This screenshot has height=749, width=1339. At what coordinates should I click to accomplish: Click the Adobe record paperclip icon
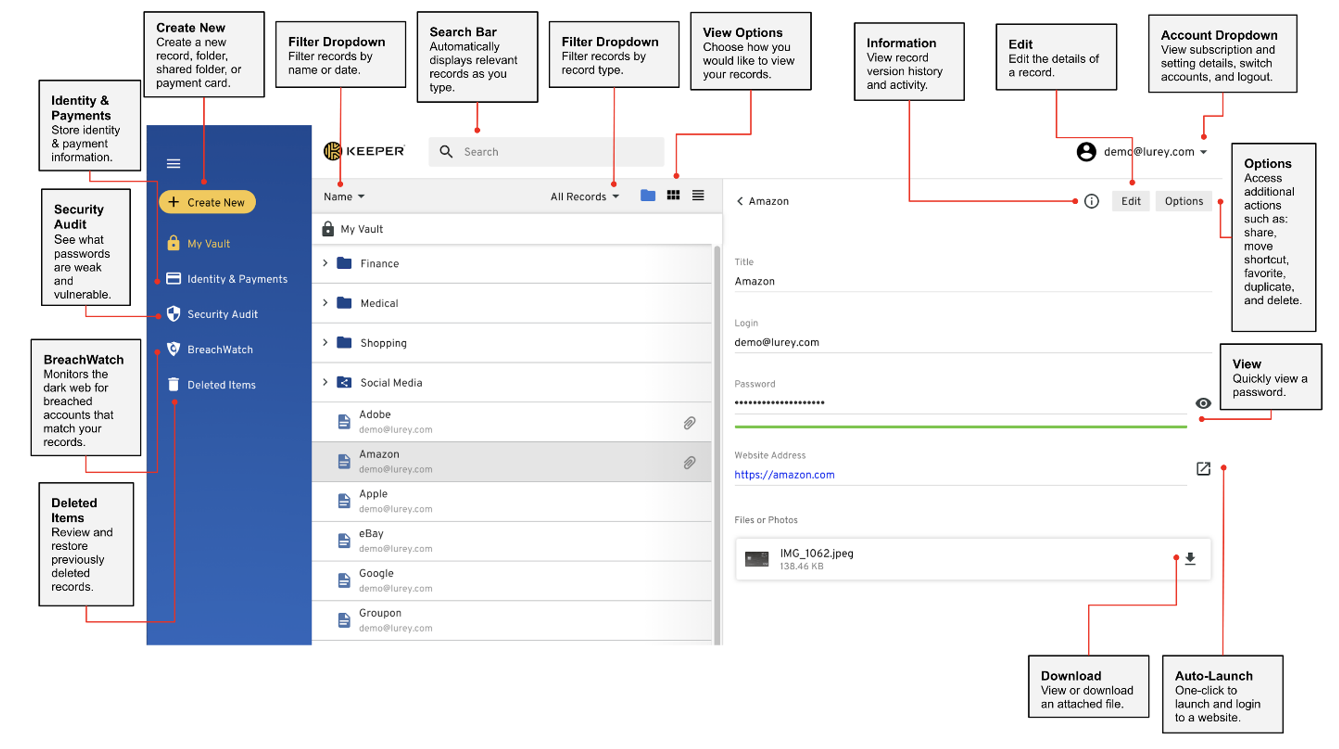tap(689, 423)
